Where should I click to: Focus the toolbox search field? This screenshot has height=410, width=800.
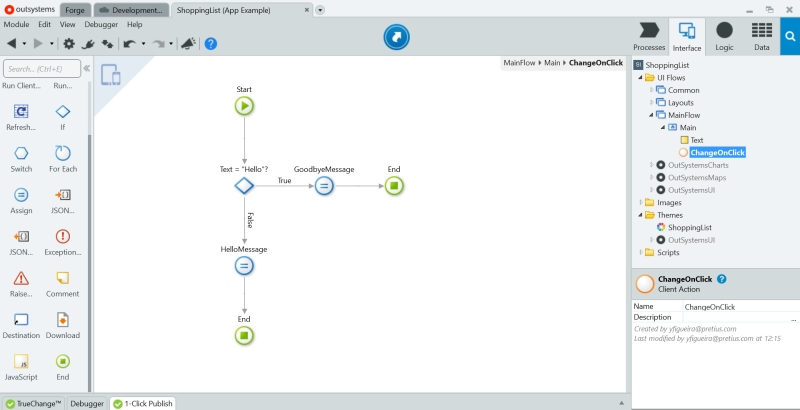[x=42, y=68]
